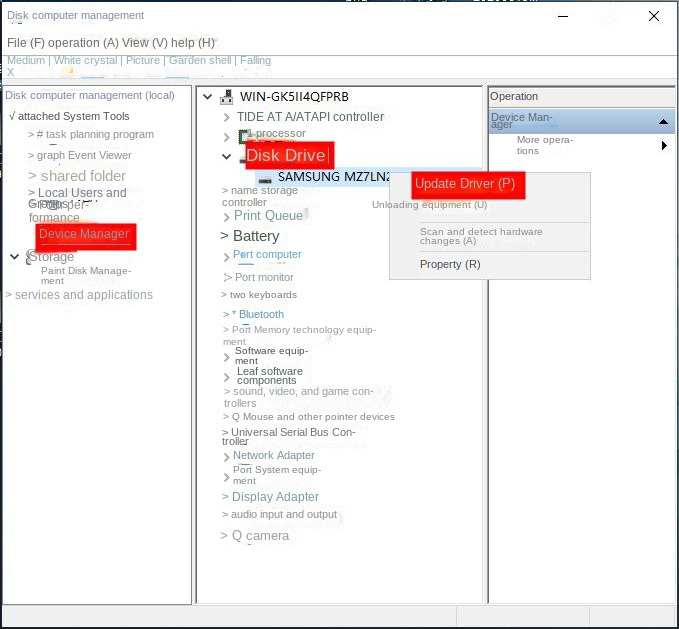Collapse the Disk Drive category

[227, 156]
